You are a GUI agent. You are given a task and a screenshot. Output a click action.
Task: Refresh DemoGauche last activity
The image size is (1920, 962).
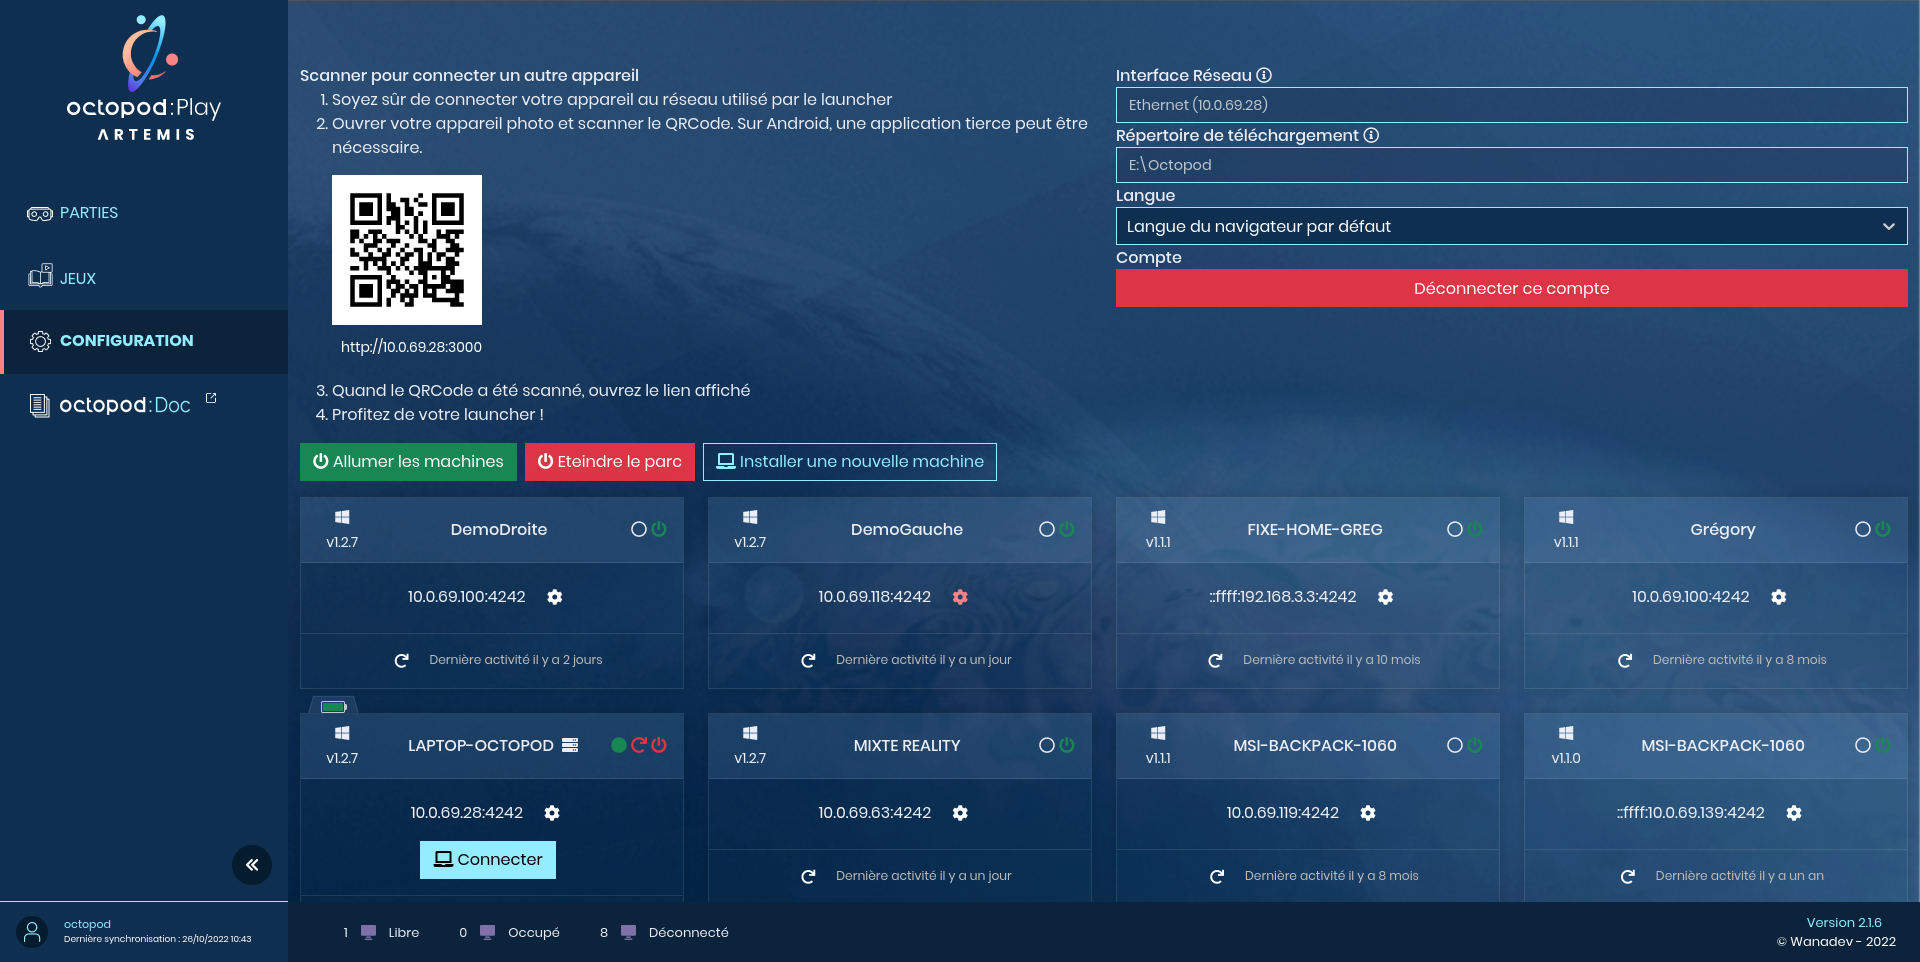pos(808,660)
